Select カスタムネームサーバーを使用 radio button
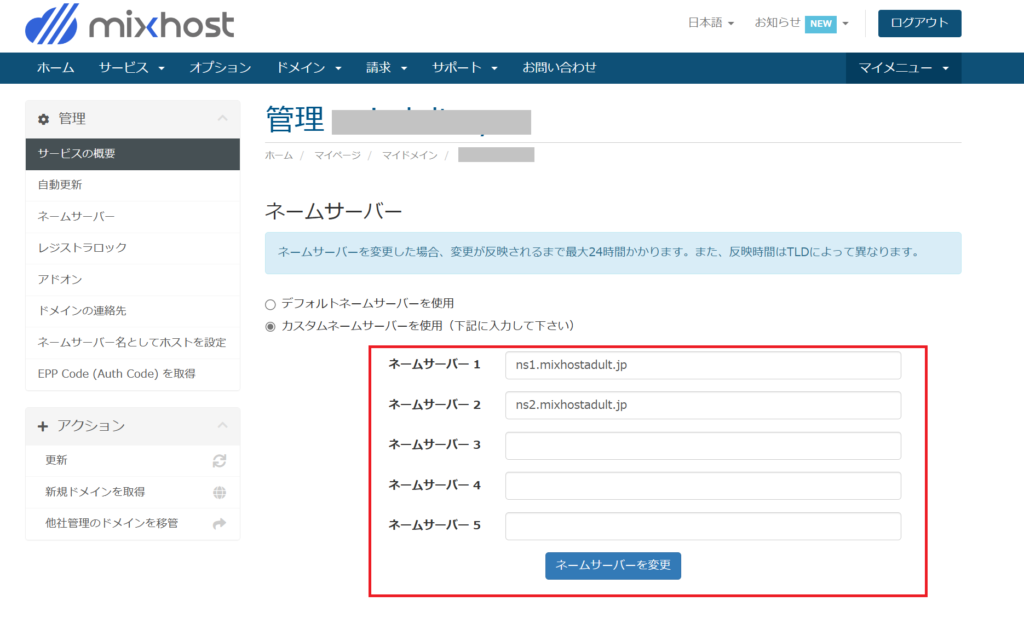This screenshot has width=1024, height=630. click(270, 326)
